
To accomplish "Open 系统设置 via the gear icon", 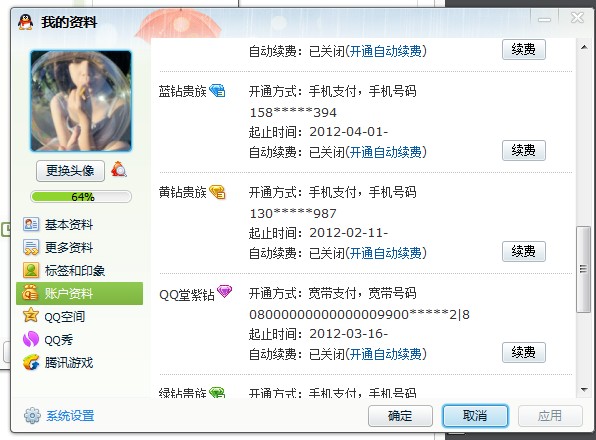I will [x=32, y=415].
